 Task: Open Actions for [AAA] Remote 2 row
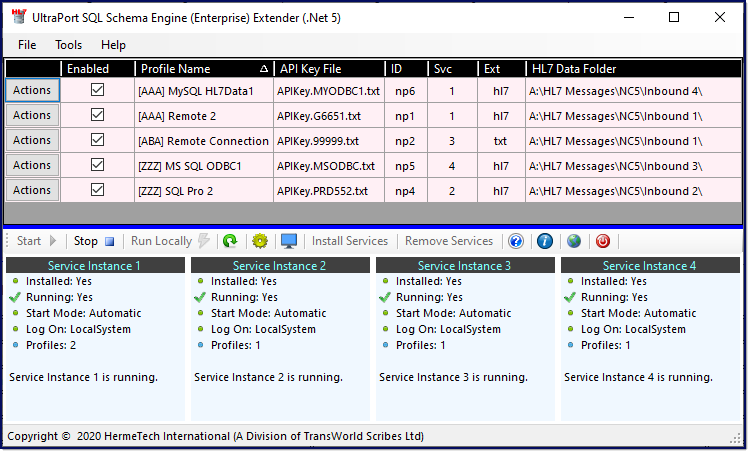tap(32, 115)
